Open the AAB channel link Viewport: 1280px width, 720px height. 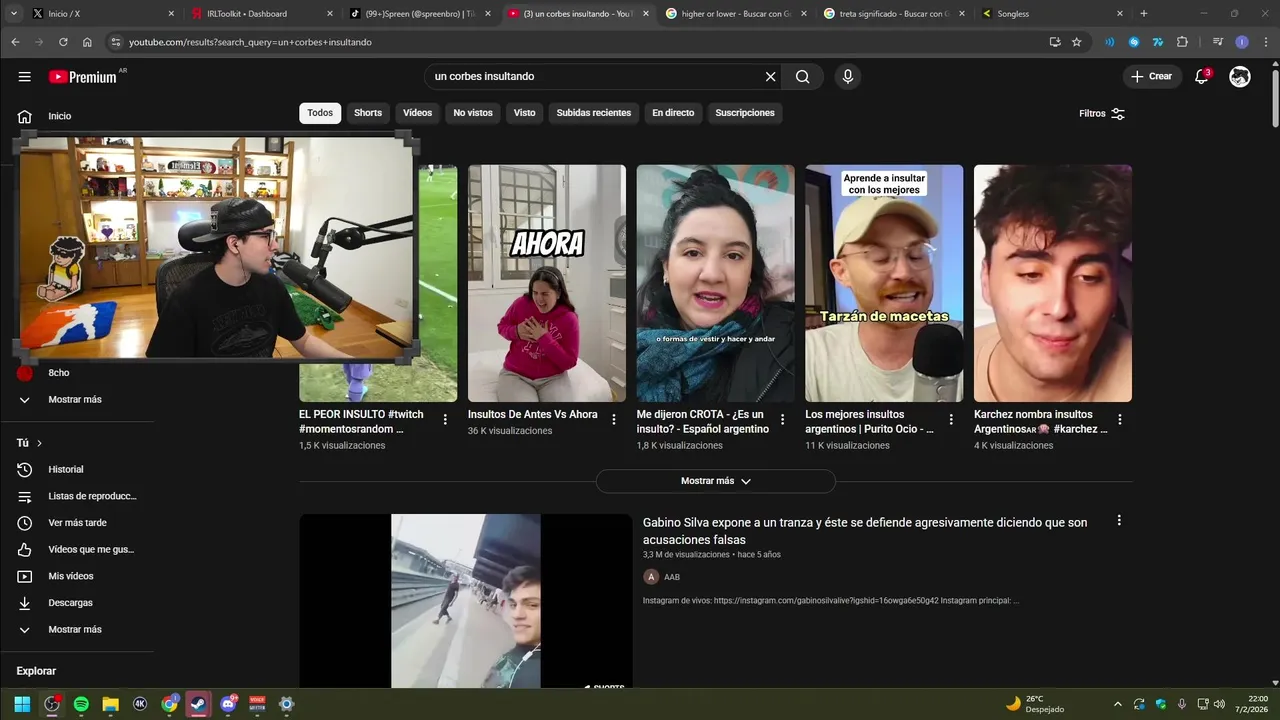(672, 577)
